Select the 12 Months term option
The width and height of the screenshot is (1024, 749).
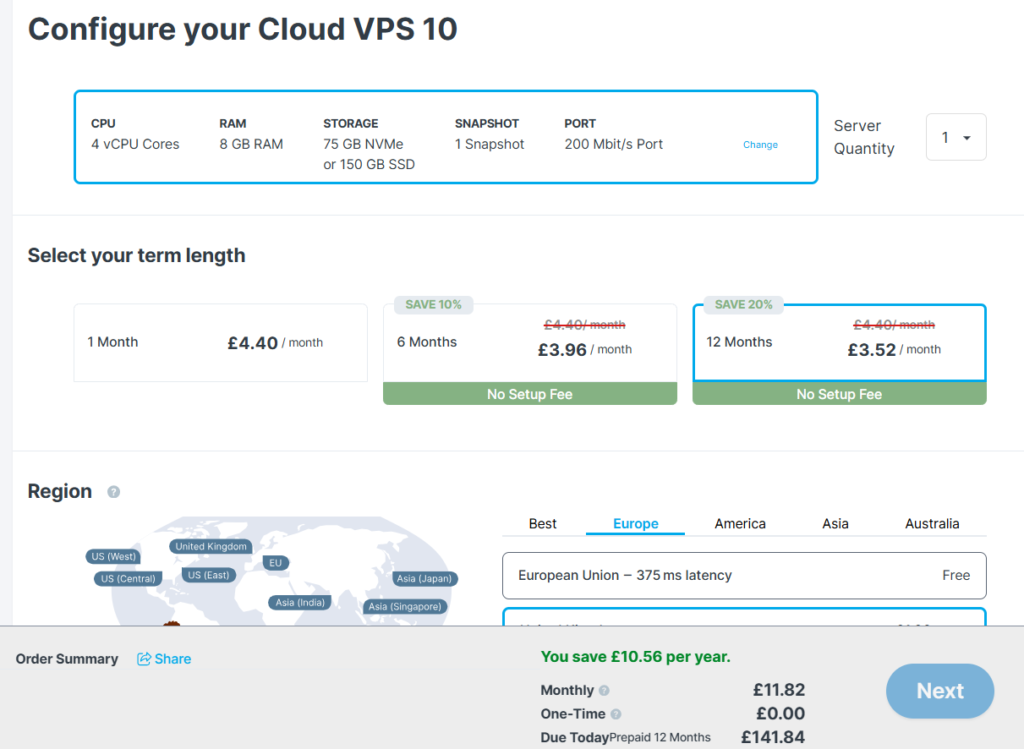pos(838,343)
